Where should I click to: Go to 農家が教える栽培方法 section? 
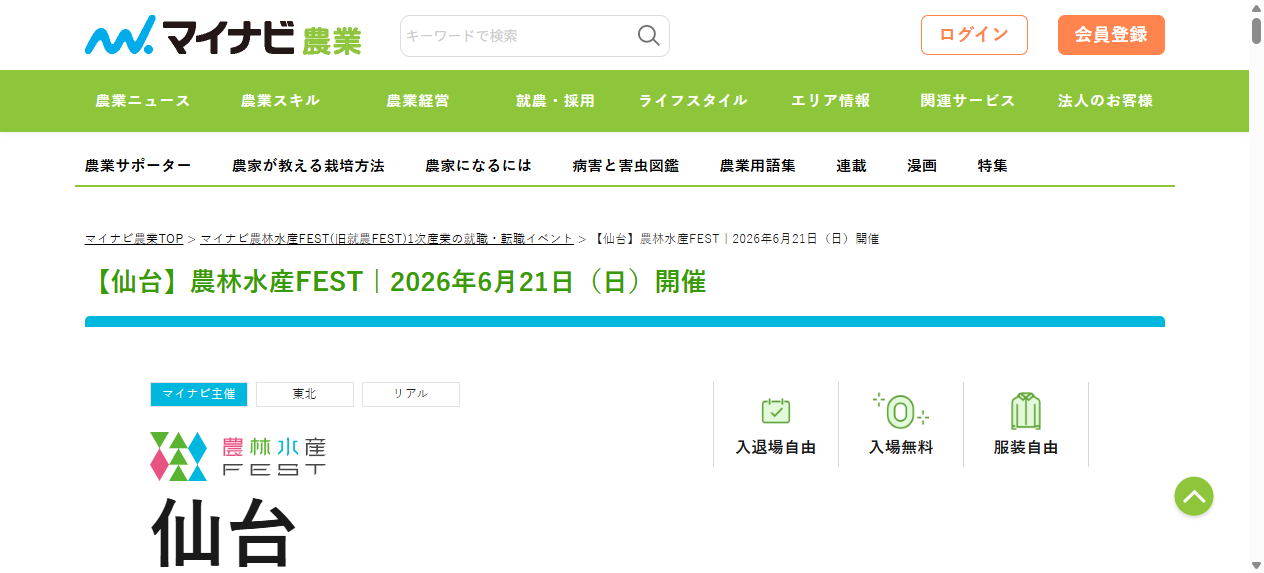pos(308,166)
